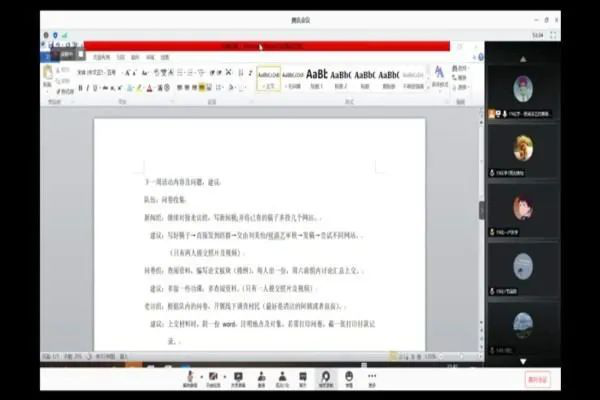Toggle Bold formatting in the Word ribbon
600x400 pixels.
[81, 88]
